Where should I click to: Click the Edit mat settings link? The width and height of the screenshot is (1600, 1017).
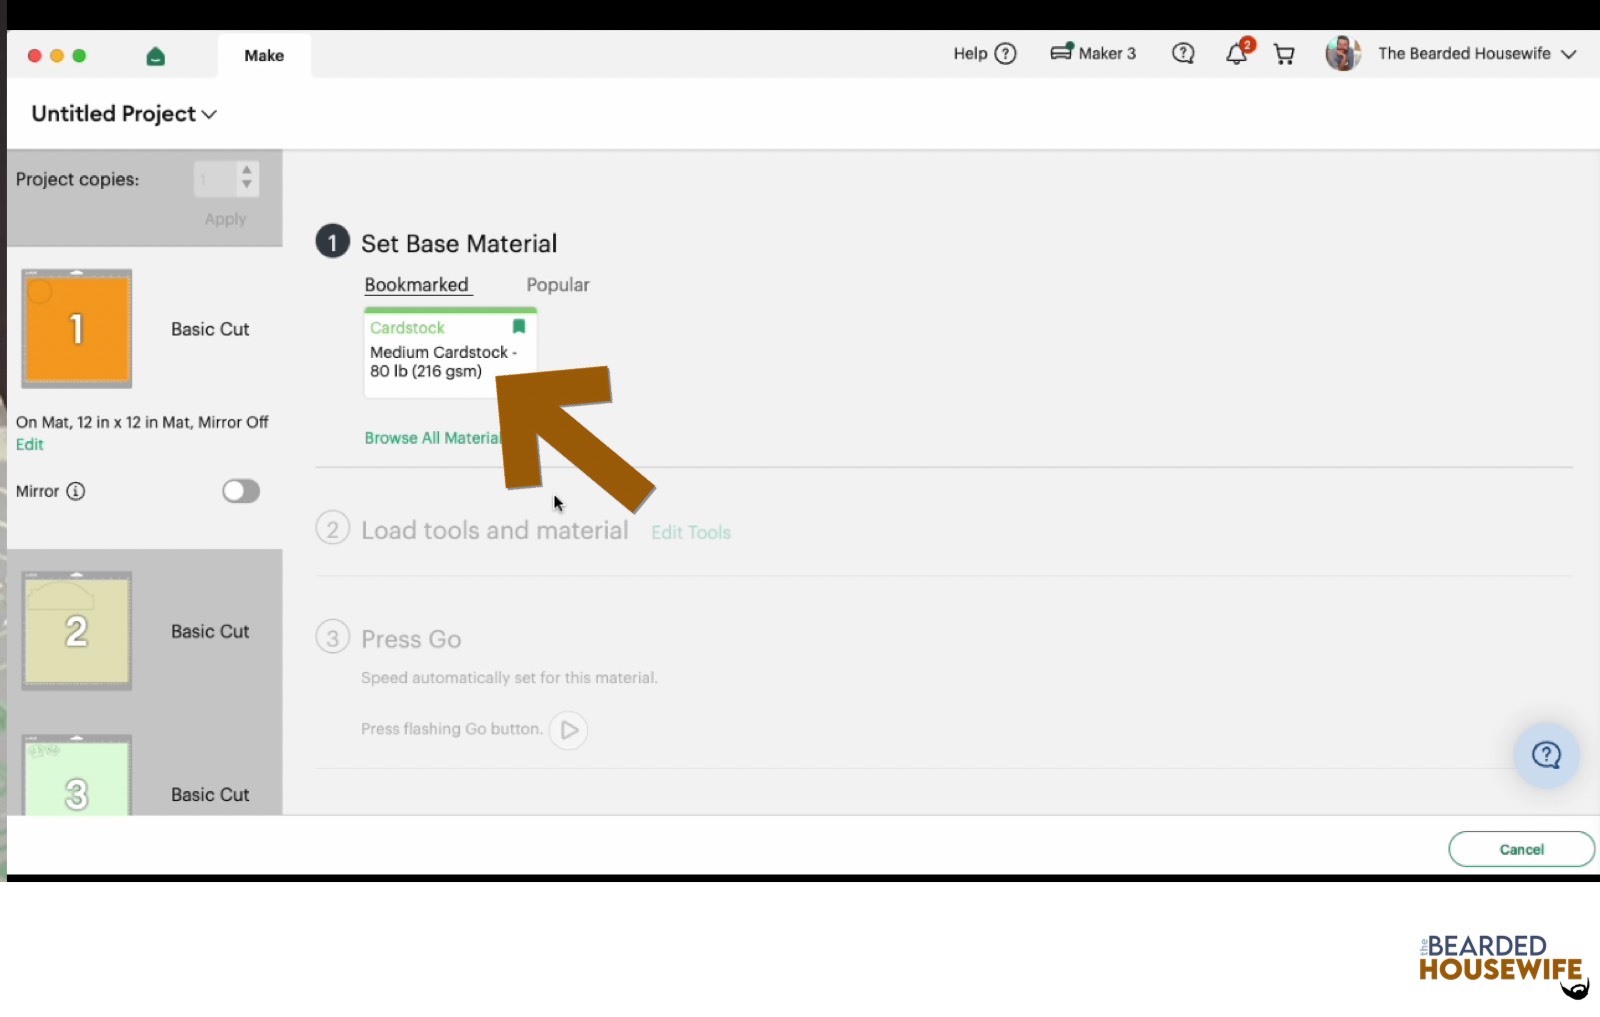click(30, 444)
